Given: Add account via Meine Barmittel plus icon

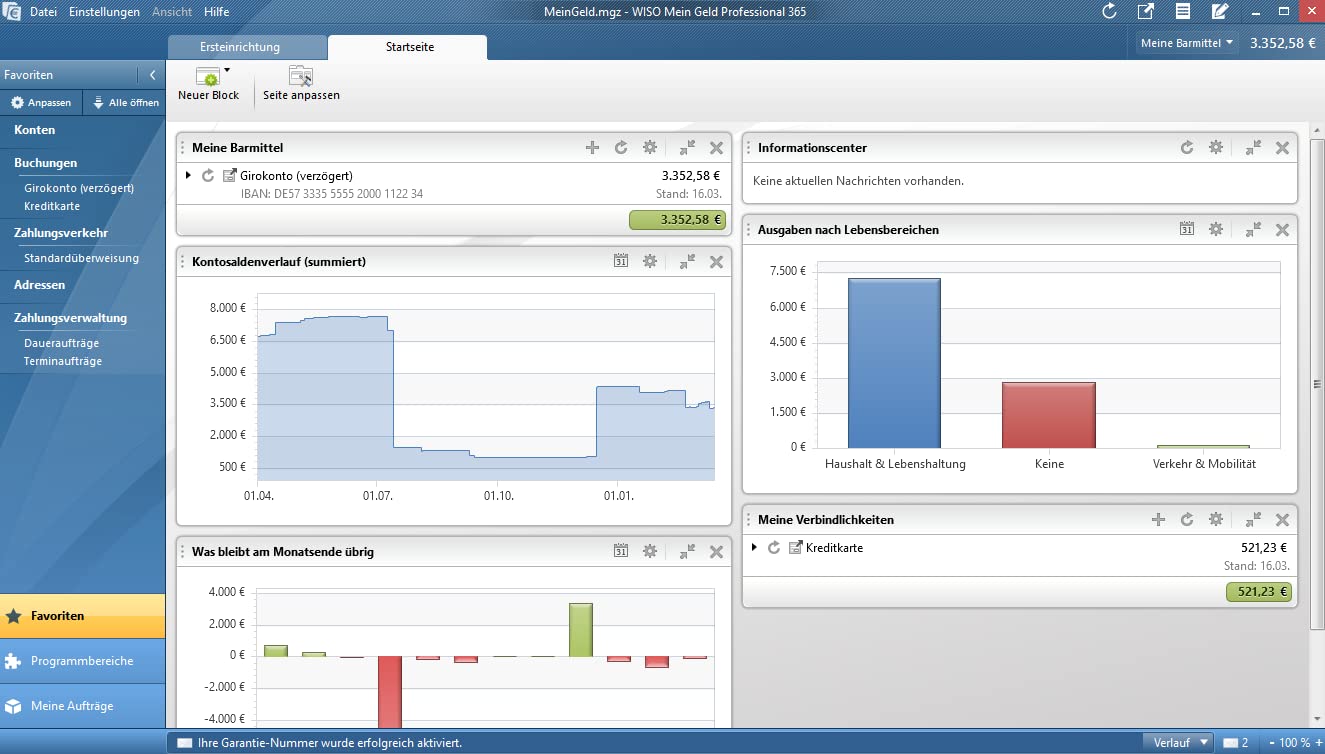Looking at the screenshot, I should (592, 147).
